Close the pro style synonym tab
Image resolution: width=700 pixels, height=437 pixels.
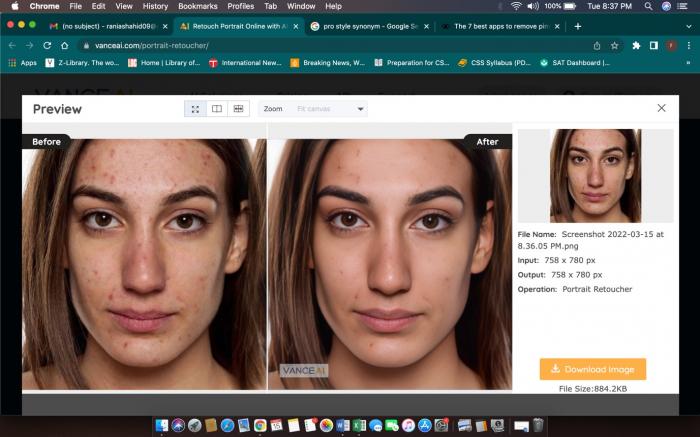426,26
